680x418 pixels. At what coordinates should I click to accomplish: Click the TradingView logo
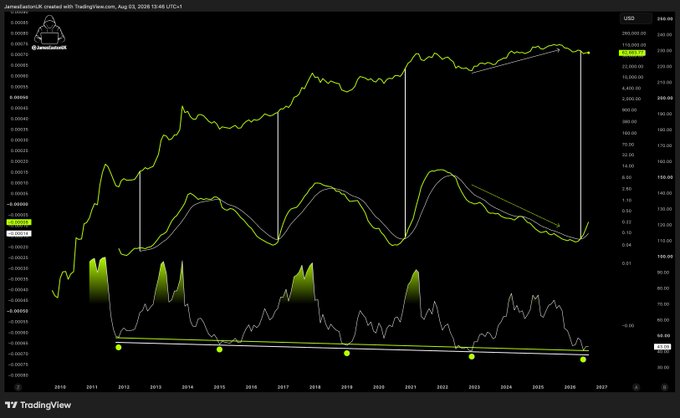point(38,405)
